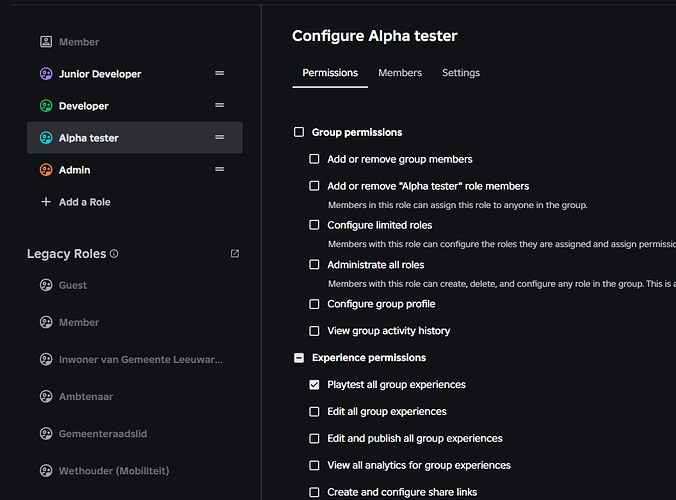This screenshot has height=500, width=676.
Task: Grab the Alpha tester reorder handle
Action: point(219,137)
